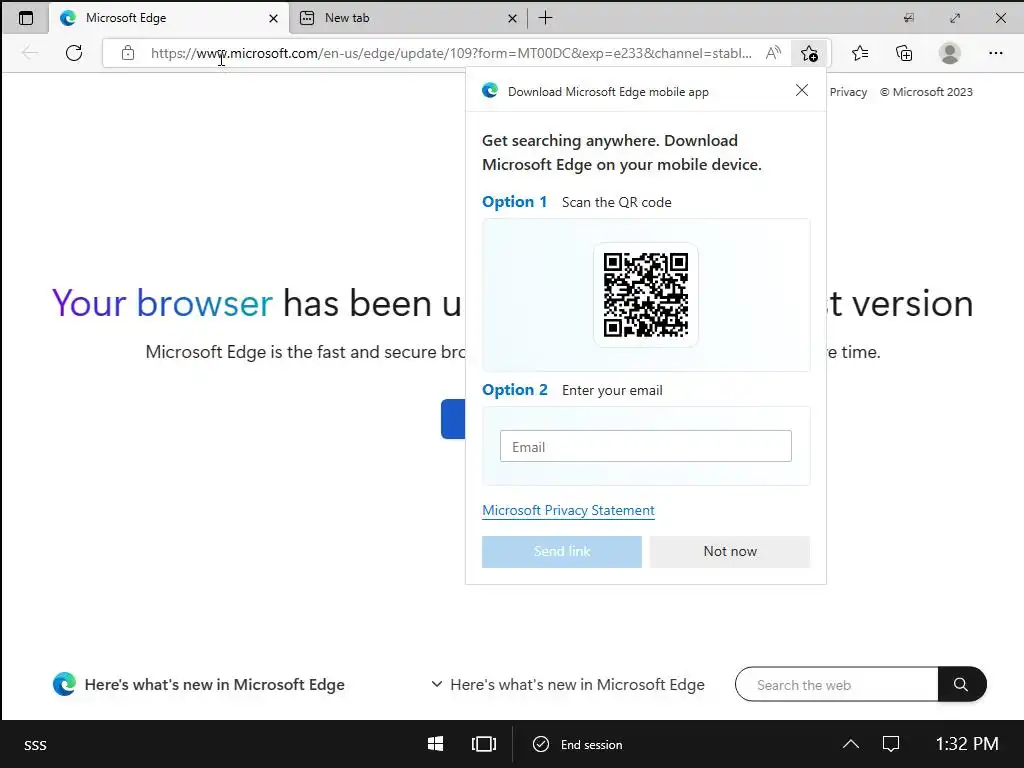Click the Edge logo in popup header
The image size is (1024, 768).
[490, 91]
